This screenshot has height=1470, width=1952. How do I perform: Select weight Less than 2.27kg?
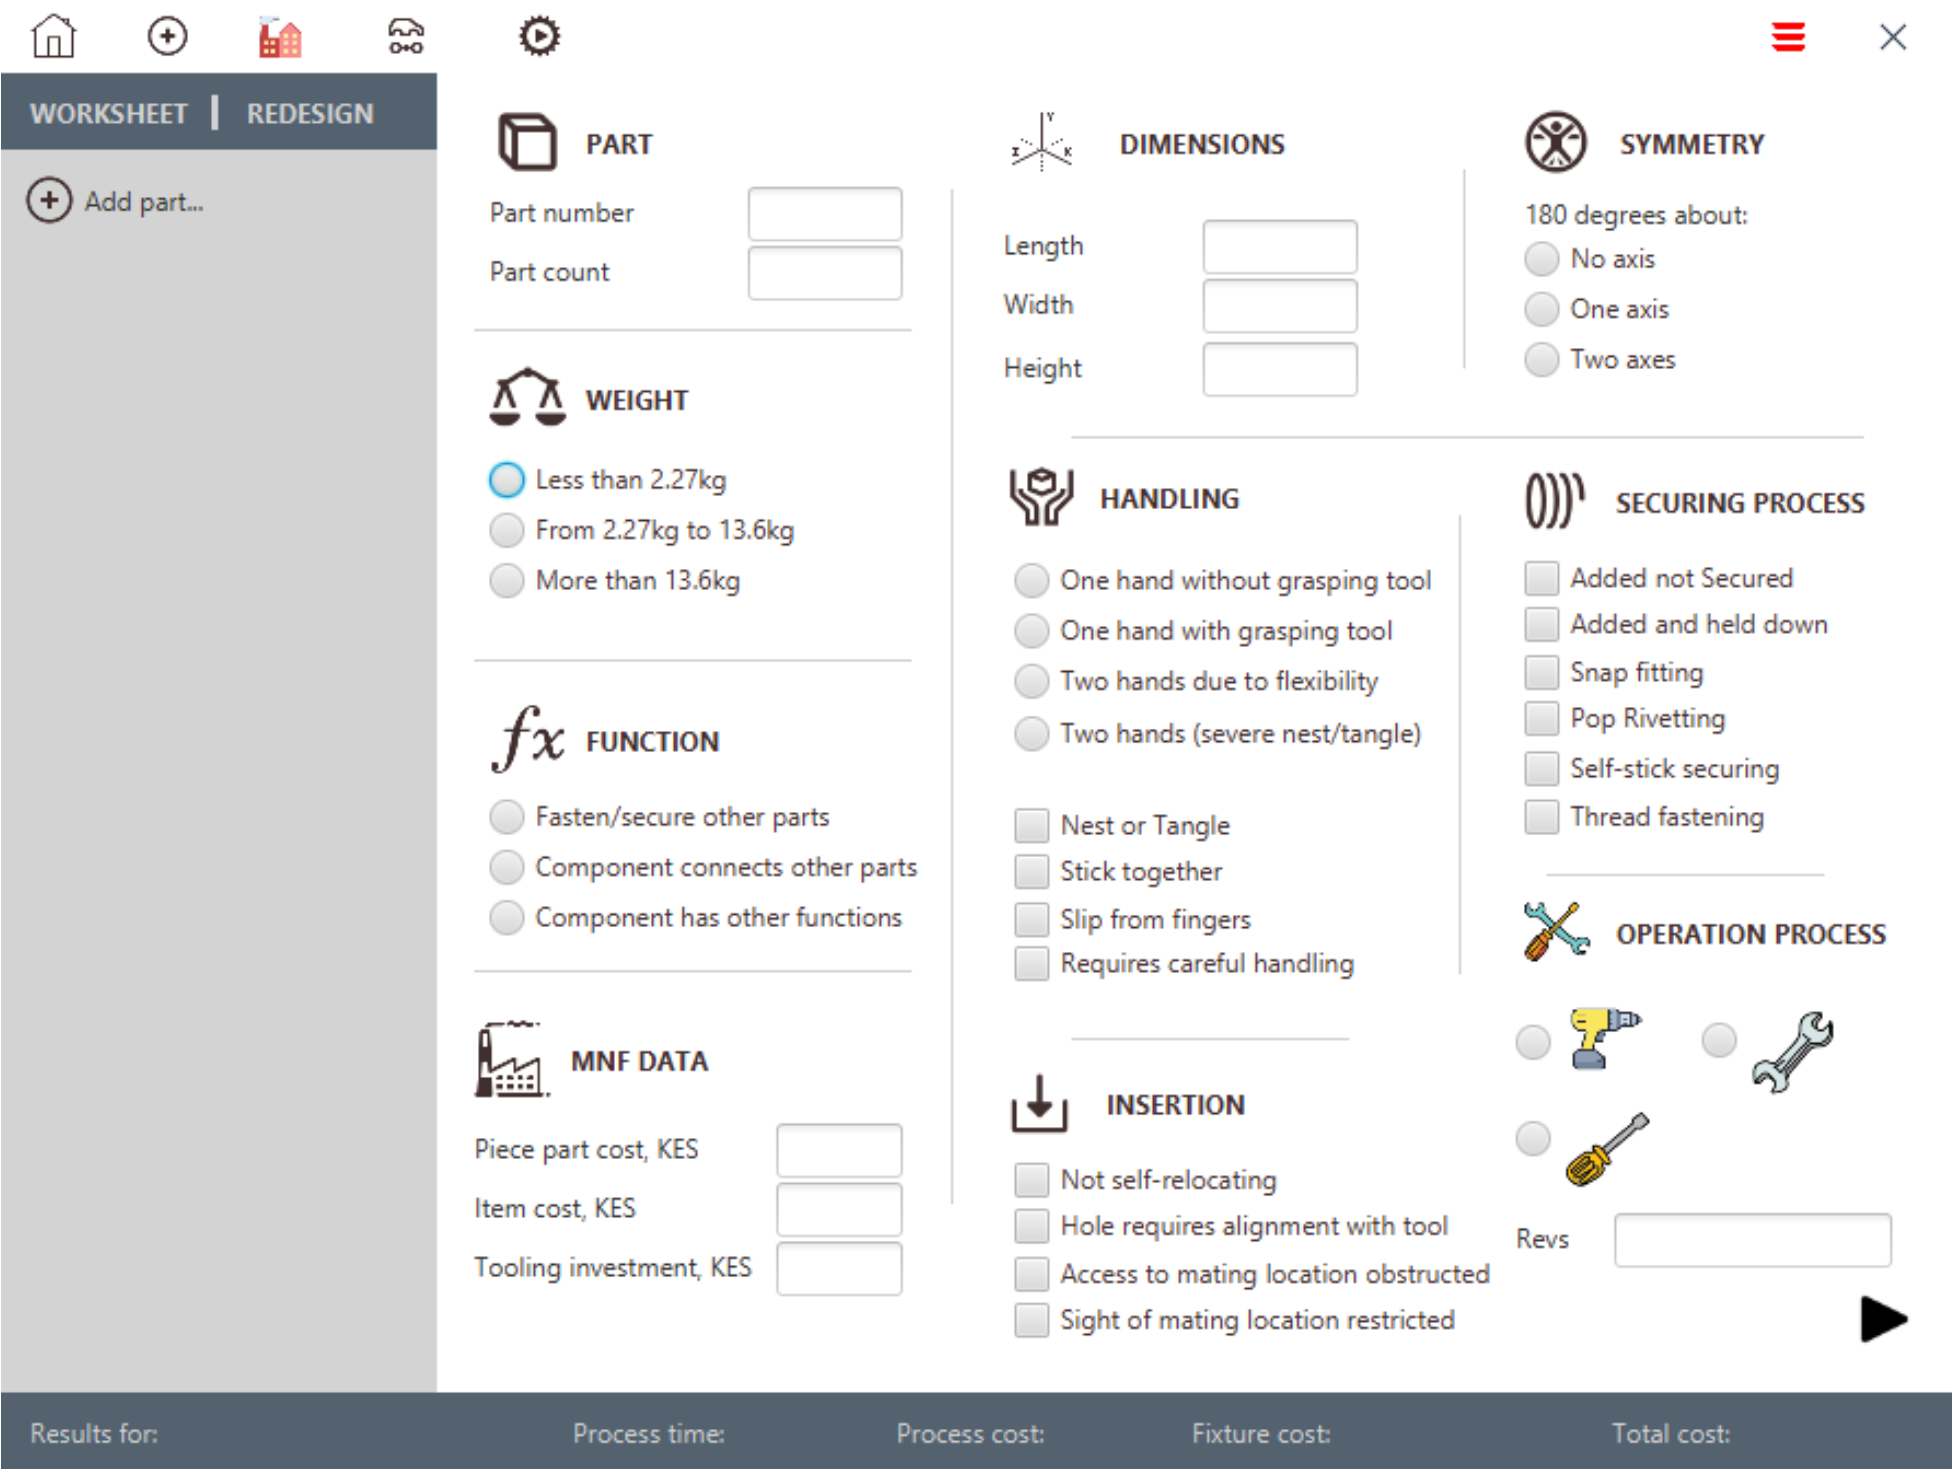coord(507,480)
